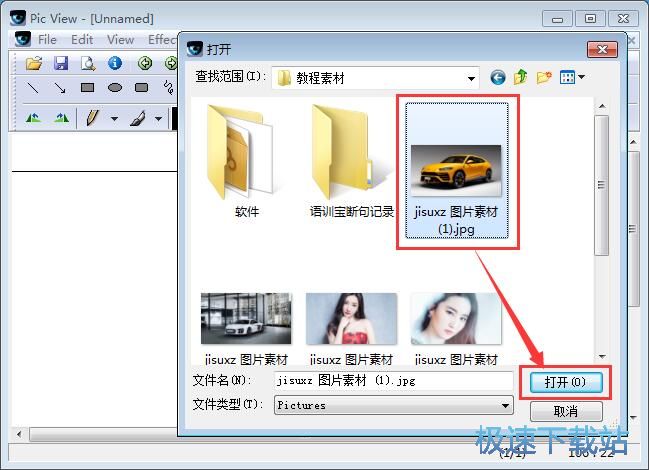Open the File menu

coord(47,40)
